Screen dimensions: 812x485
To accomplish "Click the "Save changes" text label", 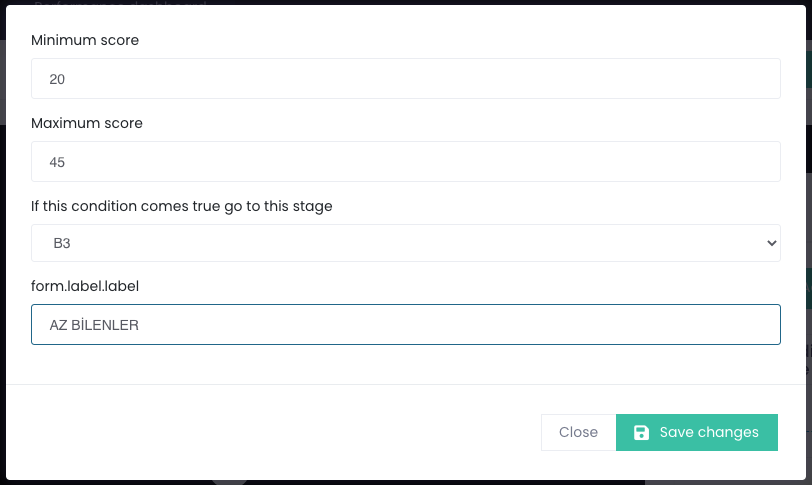I will point(709,433).
